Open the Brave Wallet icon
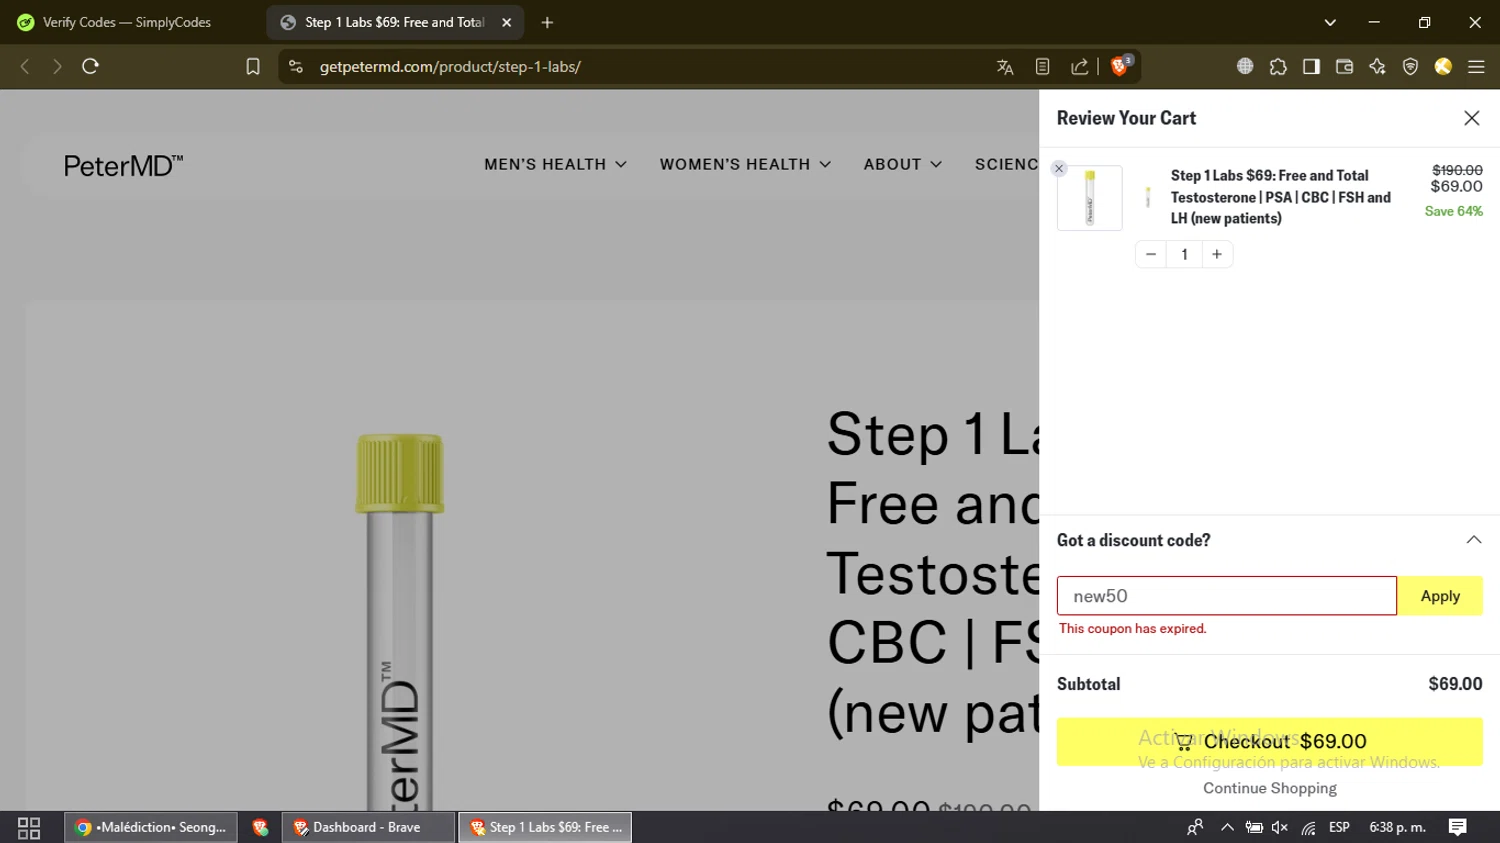The height and width of the screenshot is (843, 1500). click(1344, 66)
